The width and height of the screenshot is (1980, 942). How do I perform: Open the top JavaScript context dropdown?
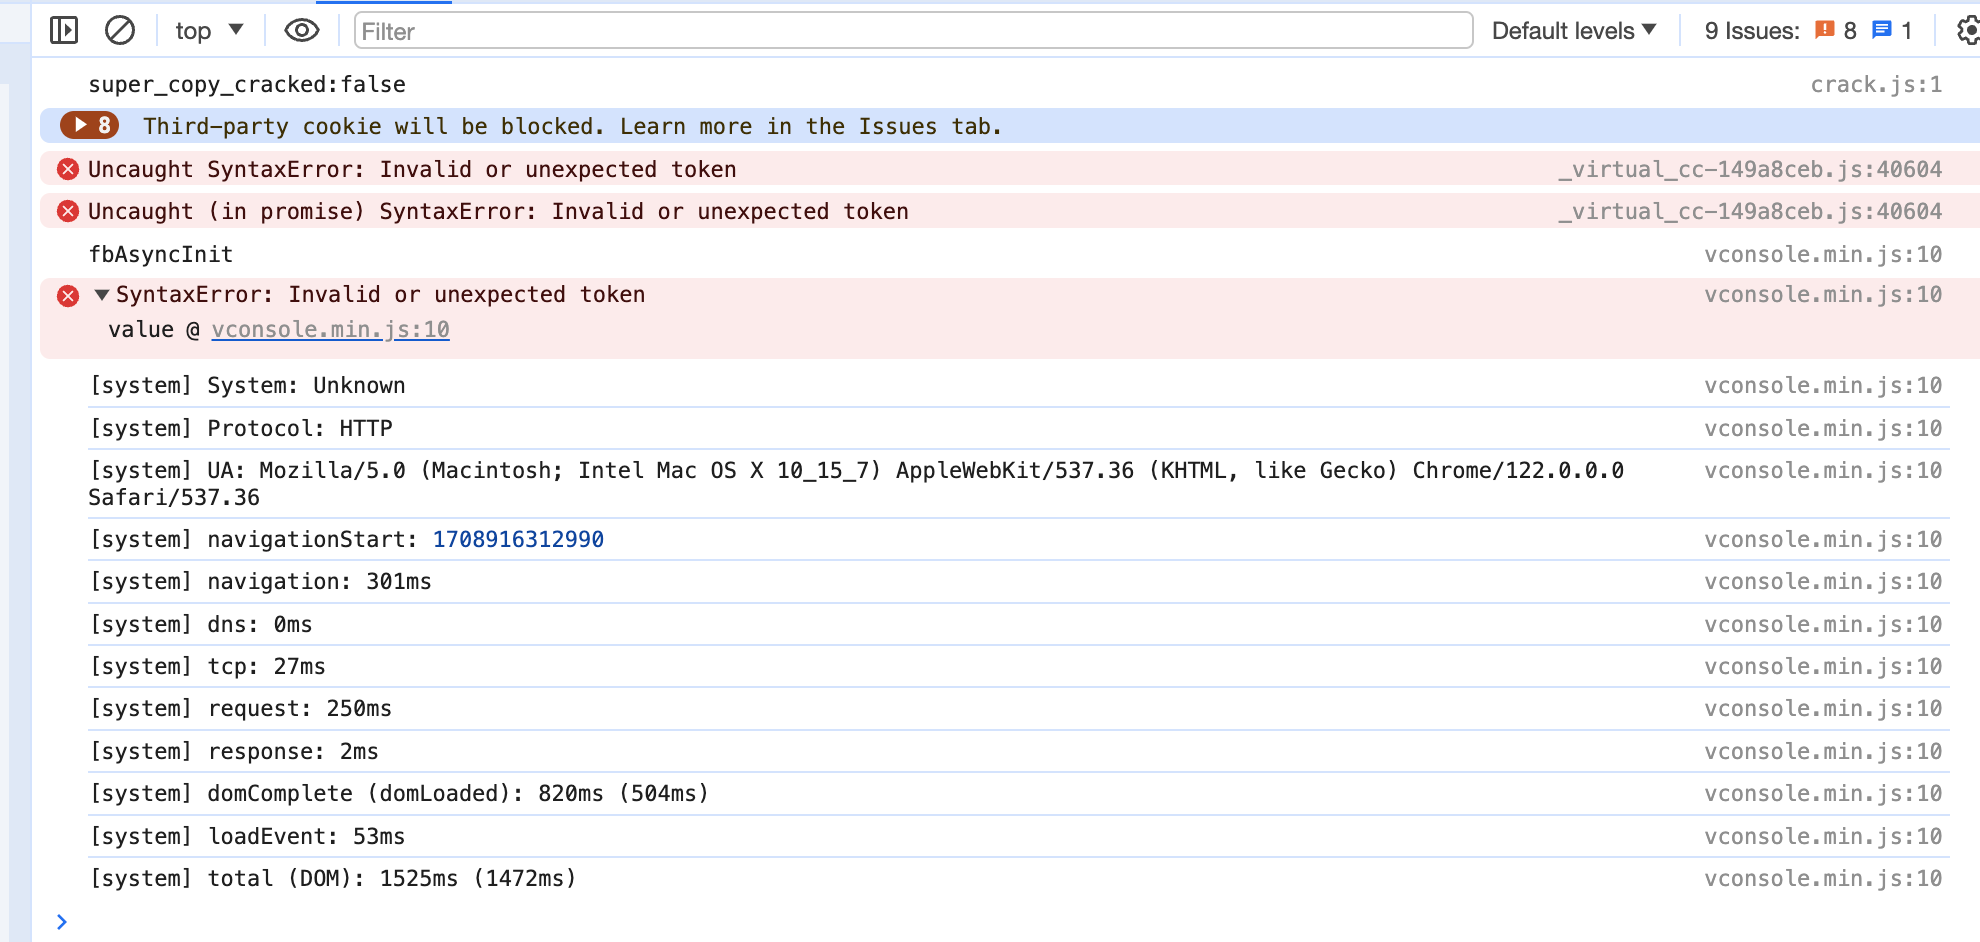coord(209,31)
